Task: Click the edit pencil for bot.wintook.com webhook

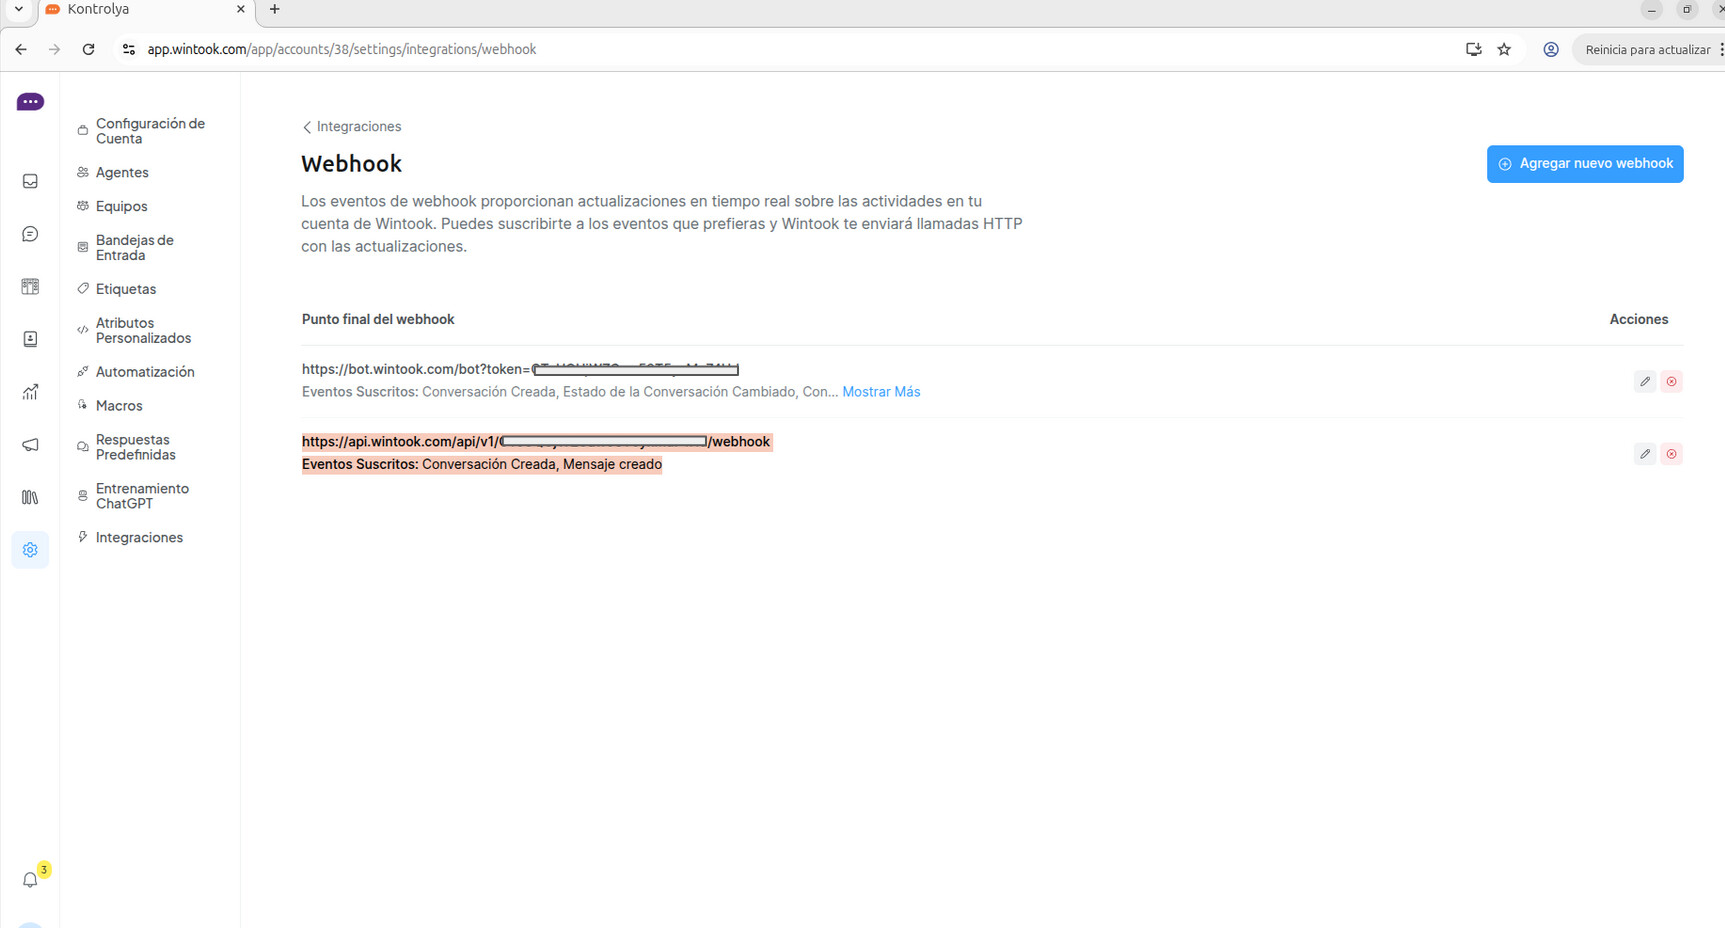Action: 1644,382
